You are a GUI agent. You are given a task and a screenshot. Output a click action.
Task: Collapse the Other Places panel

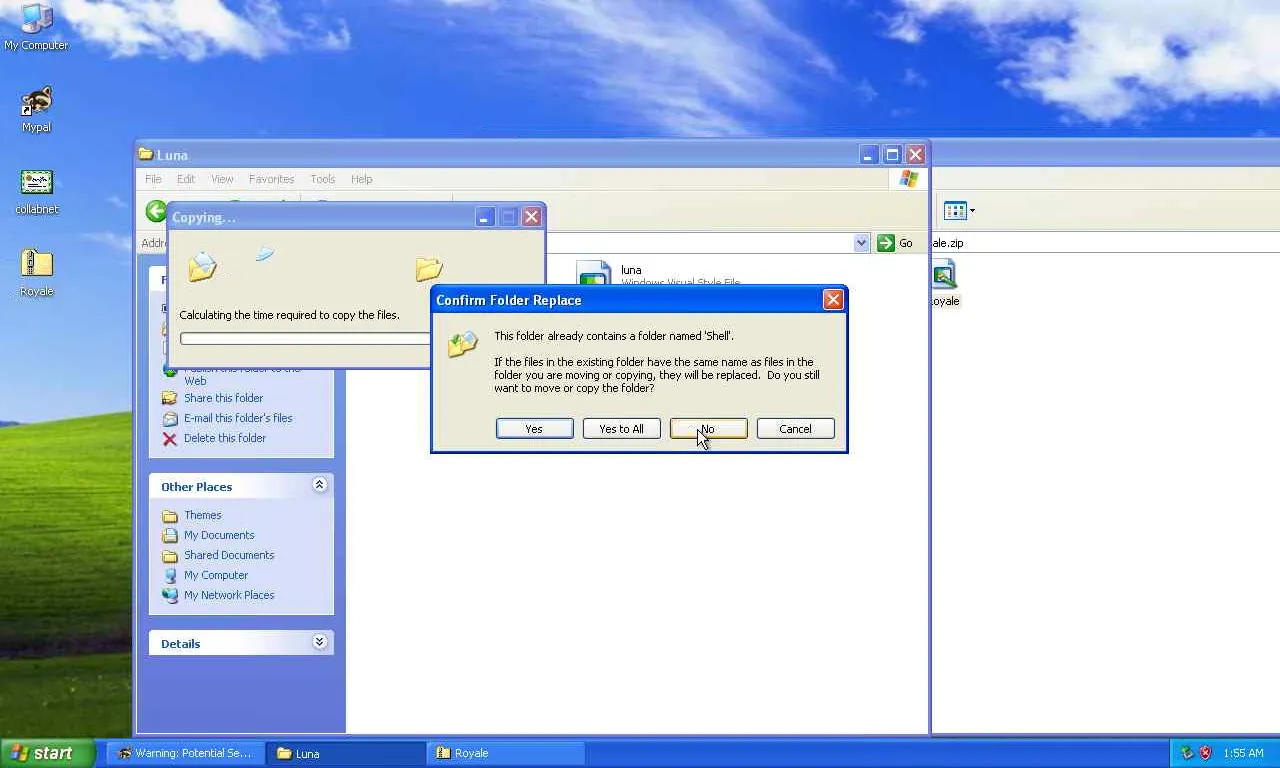click(320, 485)
